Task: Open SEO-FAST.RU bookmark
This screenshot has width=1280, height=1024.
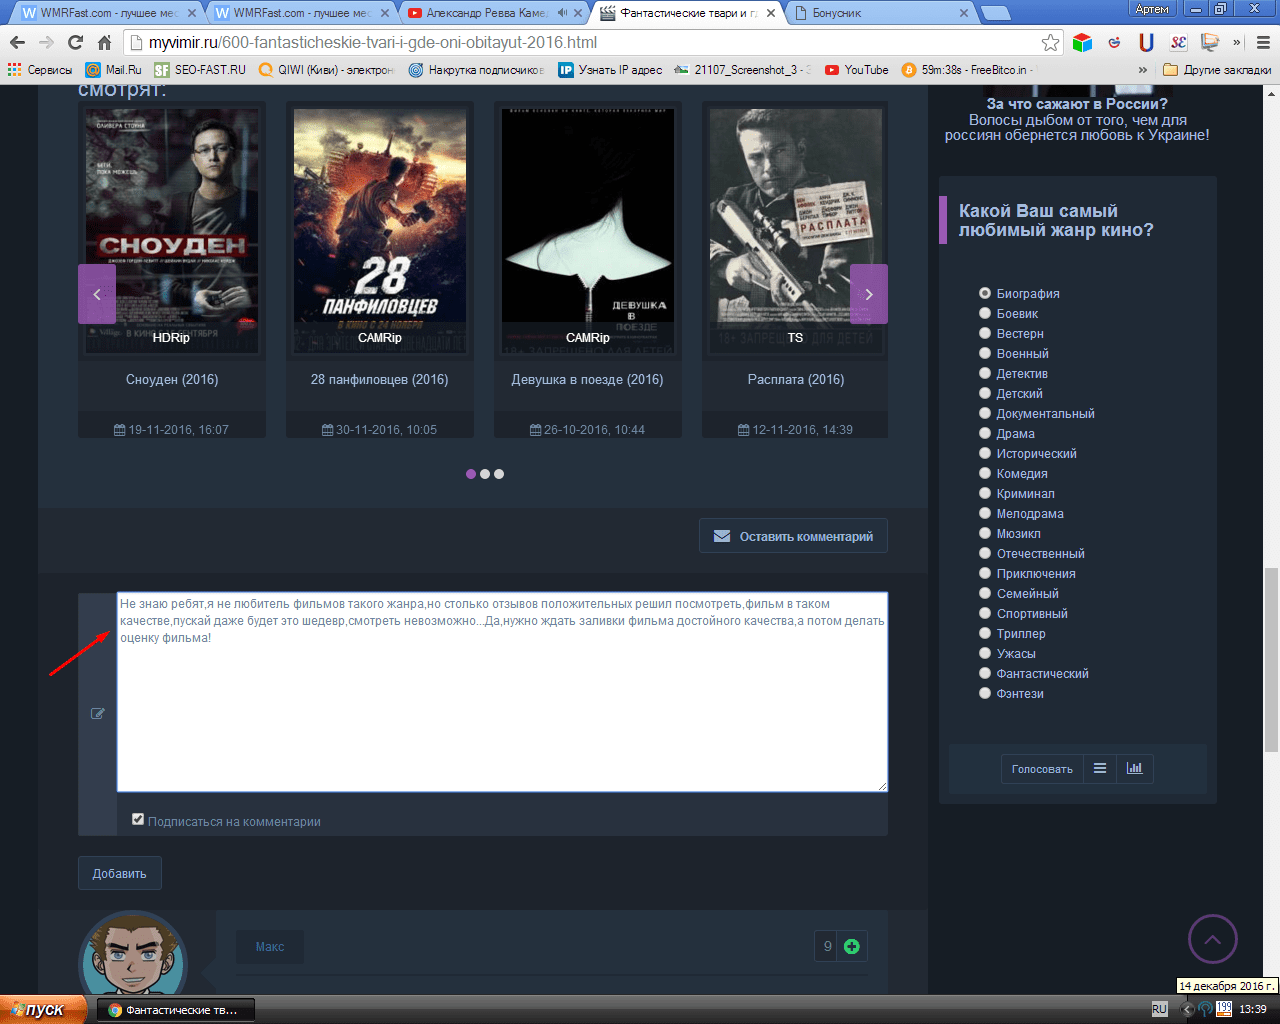Action: coord(200,70)
